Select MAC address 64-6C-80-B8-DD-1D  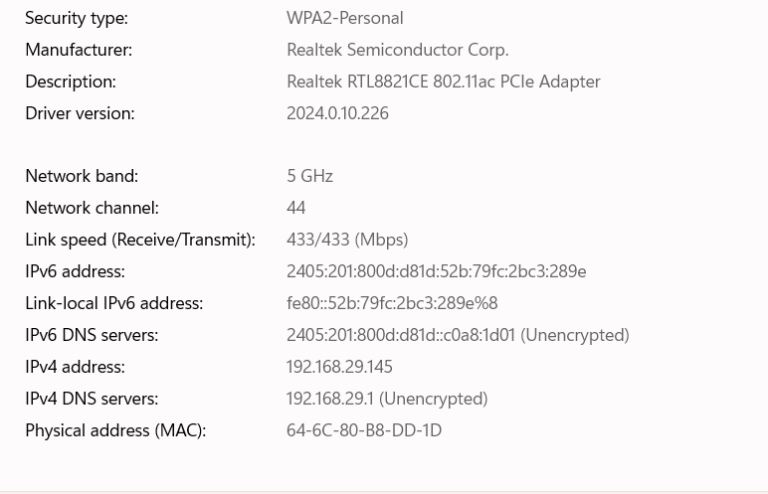click(x=364, y=431)
